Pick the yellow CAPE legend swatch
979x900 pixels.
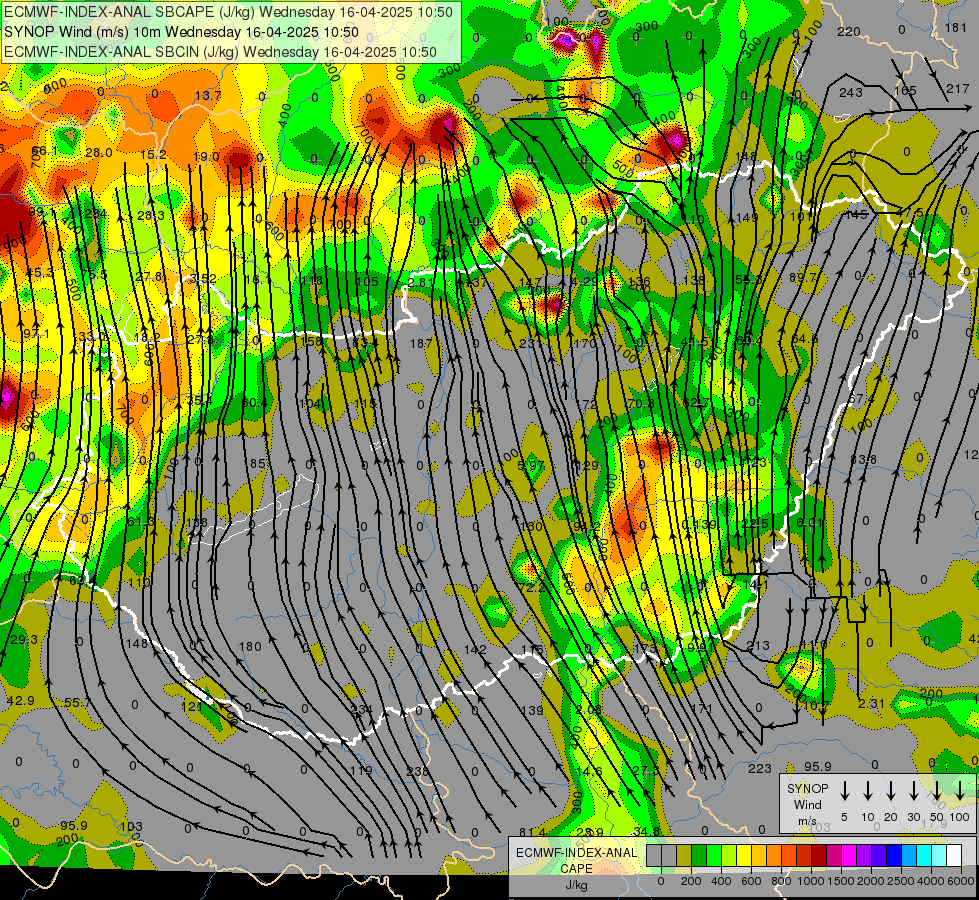(x=744, y=855)
